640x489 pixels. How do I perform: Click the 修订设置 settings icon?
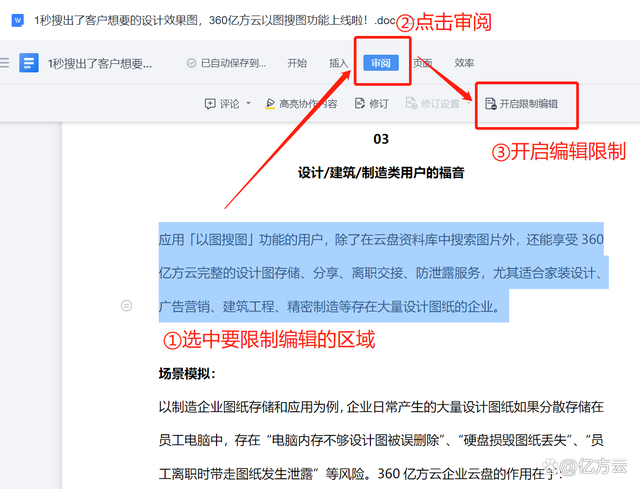coord(411,104)
